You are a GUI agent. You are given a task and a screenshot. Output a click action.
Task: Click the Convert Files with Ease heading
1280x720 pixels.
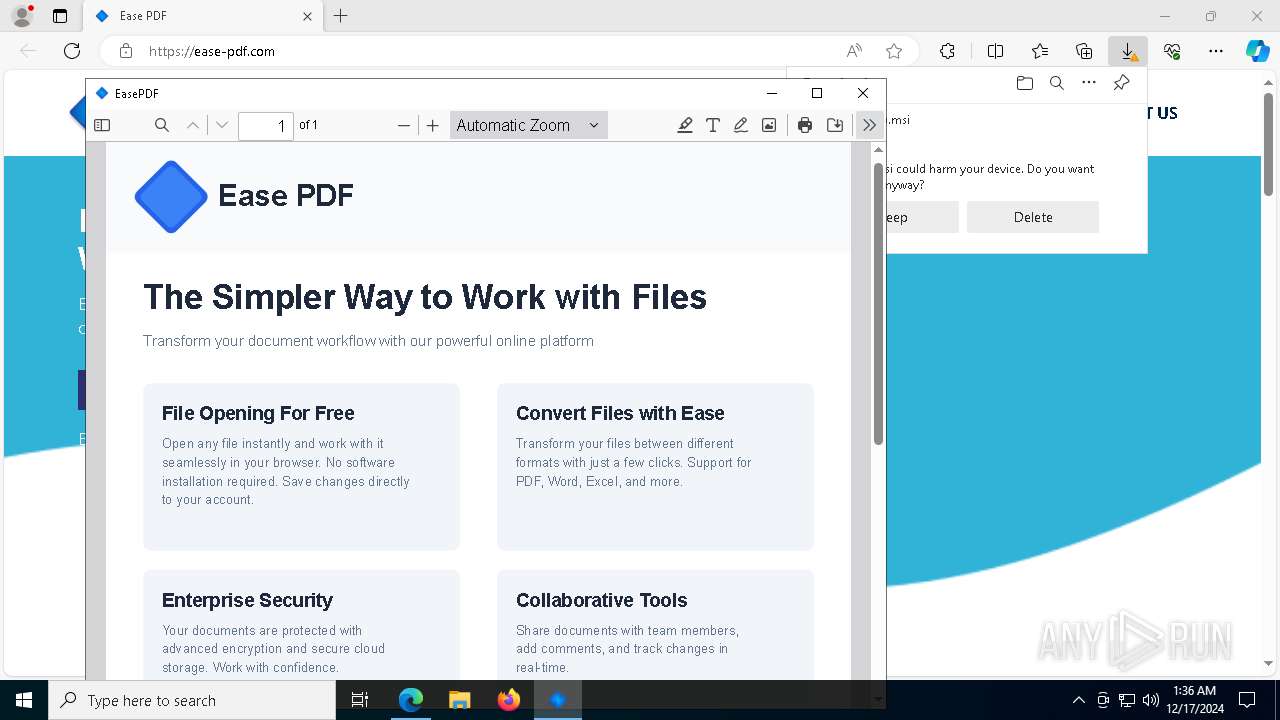tap(620, 413)
